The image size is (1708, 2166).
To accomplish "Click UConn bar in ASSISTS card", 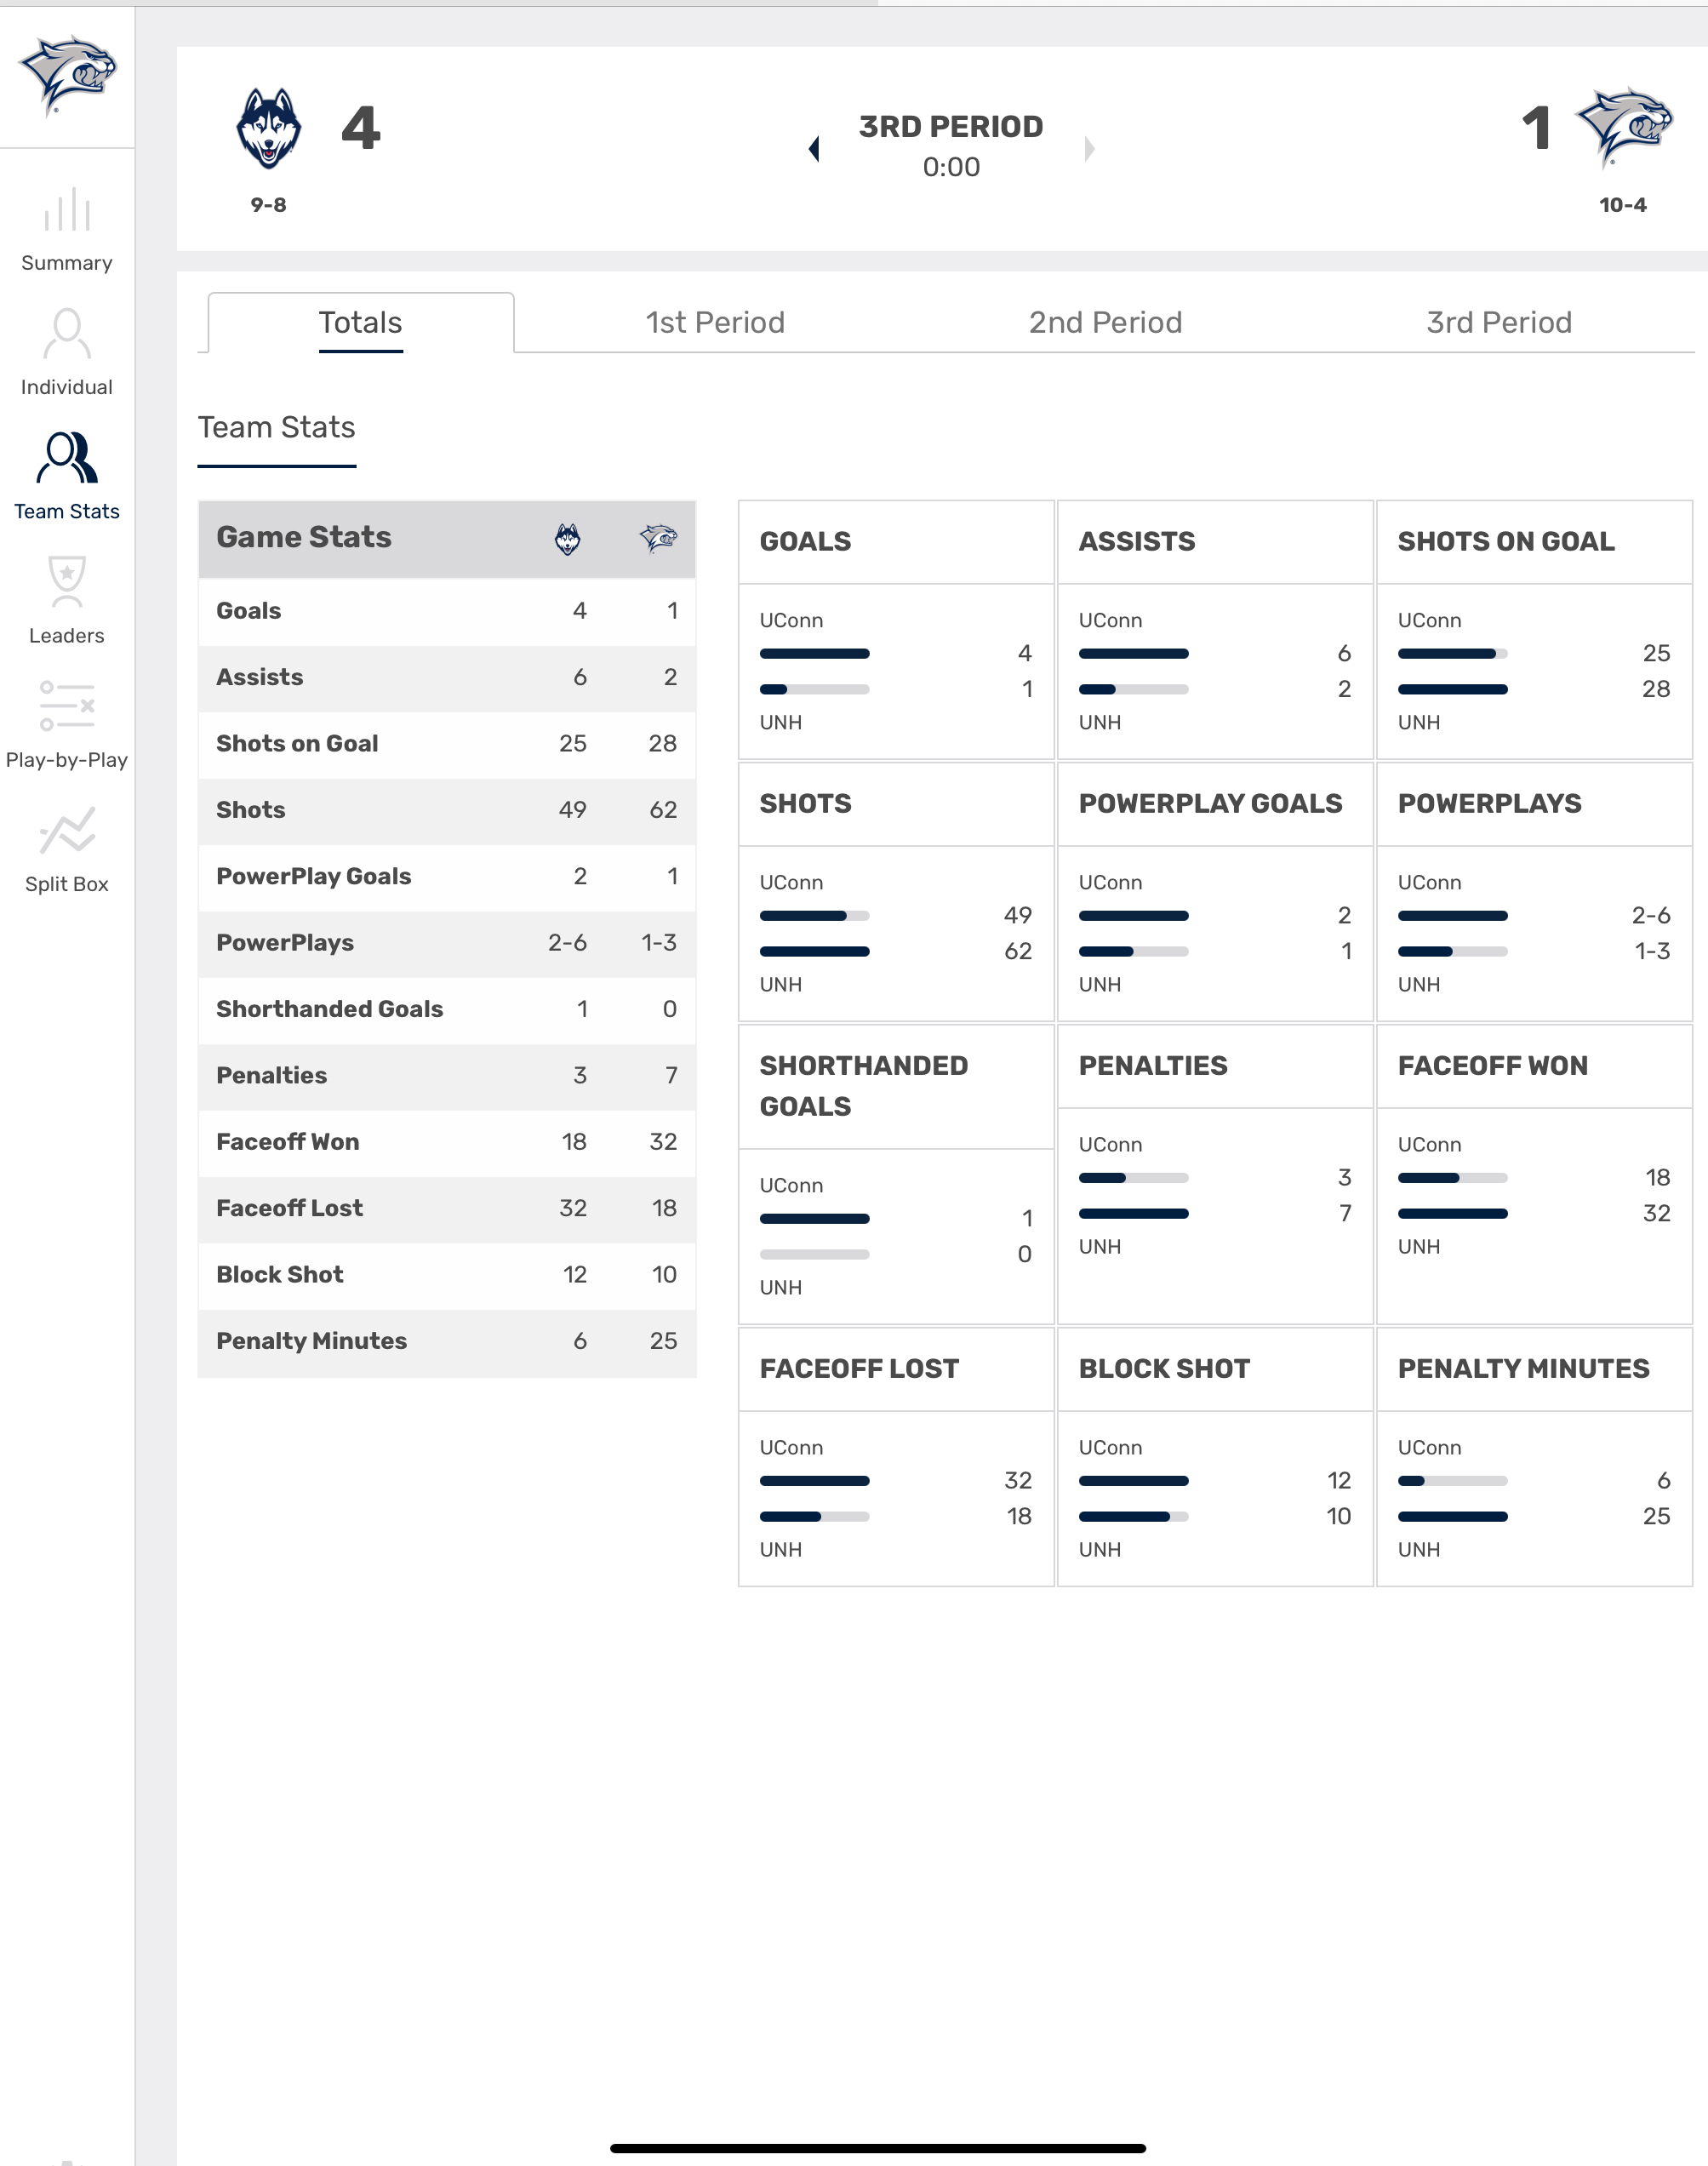I will click(x=1133, y=654).
